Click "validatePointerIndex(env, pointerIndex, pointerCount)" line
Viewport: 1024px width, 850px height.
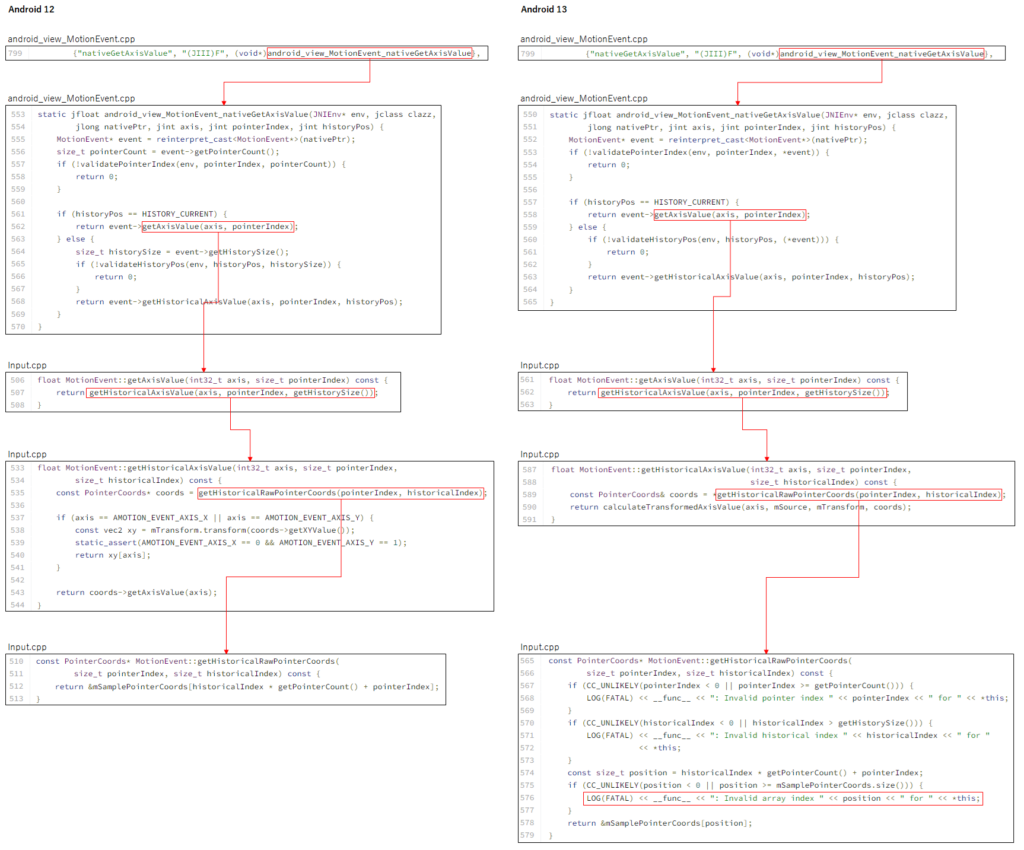pyautogui.click(x=201, y=164)
